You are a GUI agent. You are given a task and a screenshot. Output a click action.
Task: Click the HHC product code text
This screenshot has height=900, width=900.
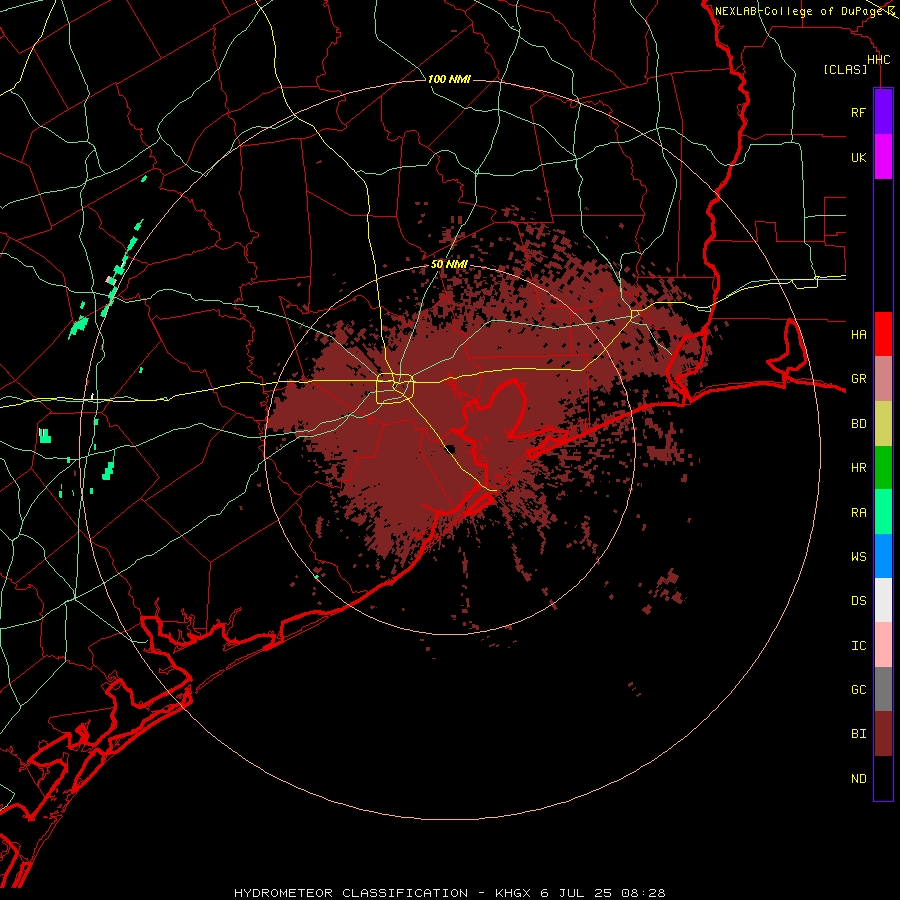pos(878,60)
